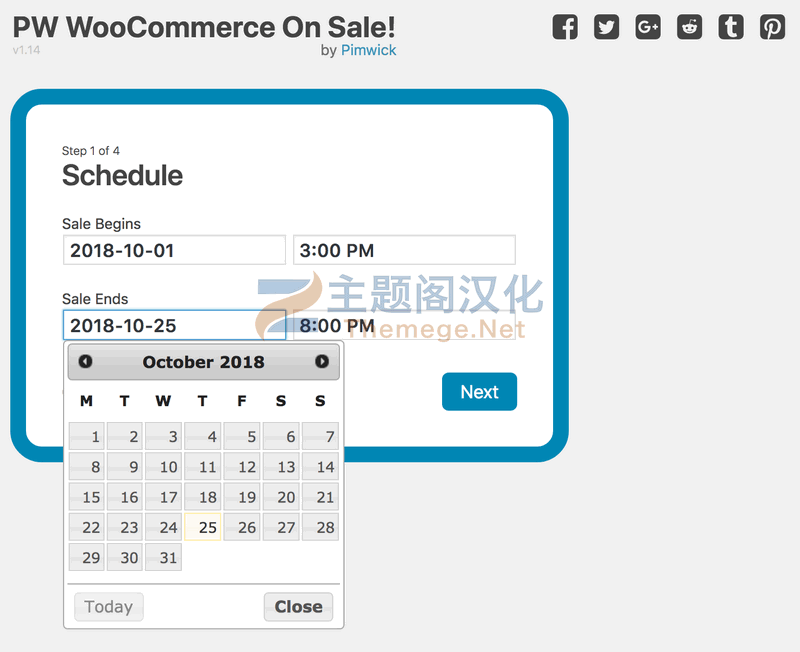Select October 8 in calendar

coord(87,466)
